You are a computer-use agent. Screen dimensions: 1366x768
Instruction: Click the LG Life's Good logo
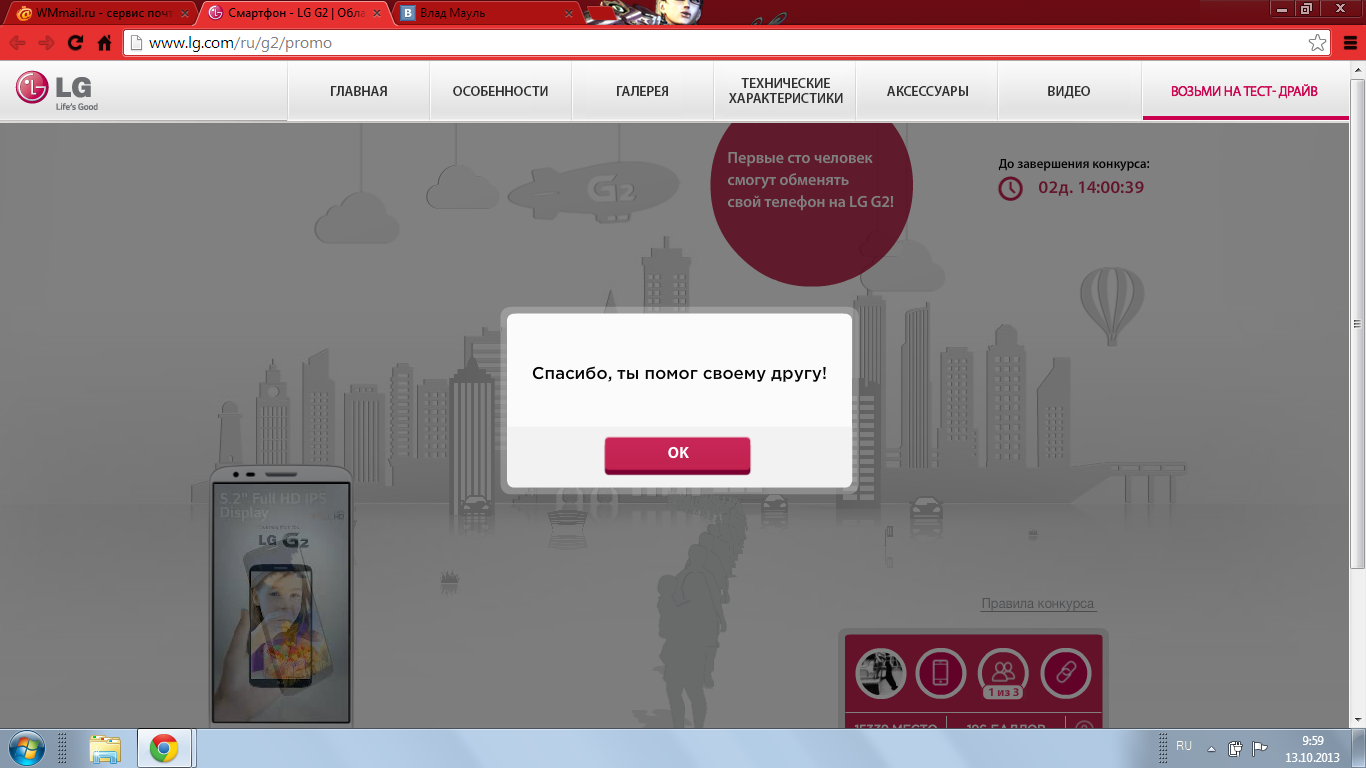pyautogui.click(x=57, y=90)
